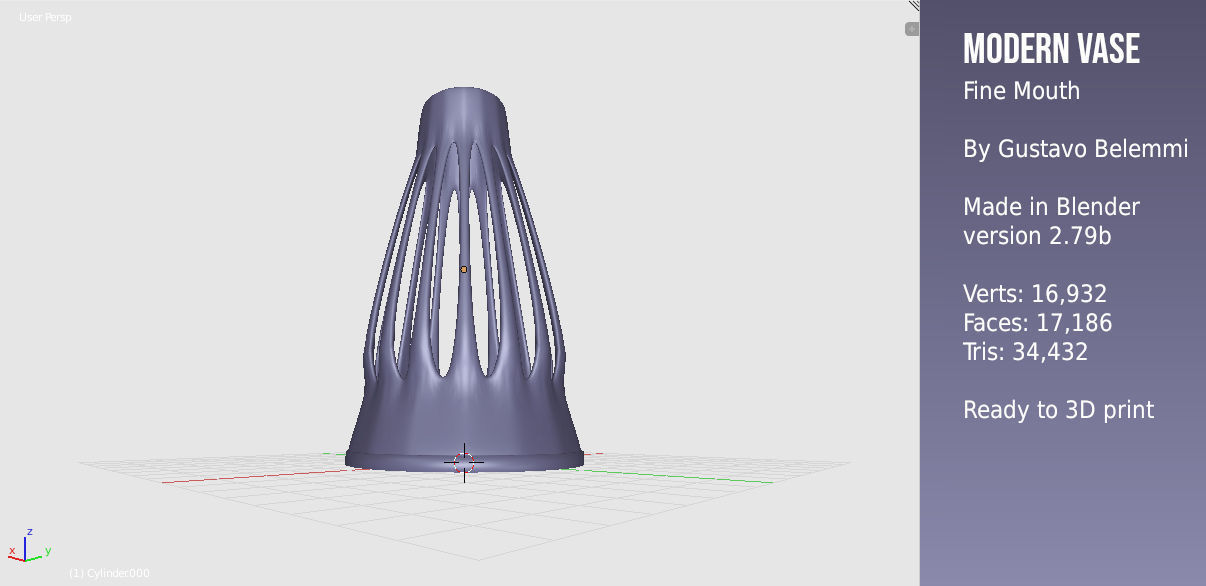Image resolution: width=1206 pixels, height=586 pixels.
Task: Click the 'By Gustavo Belemmi' author text
Action: tap(1075, 149)
